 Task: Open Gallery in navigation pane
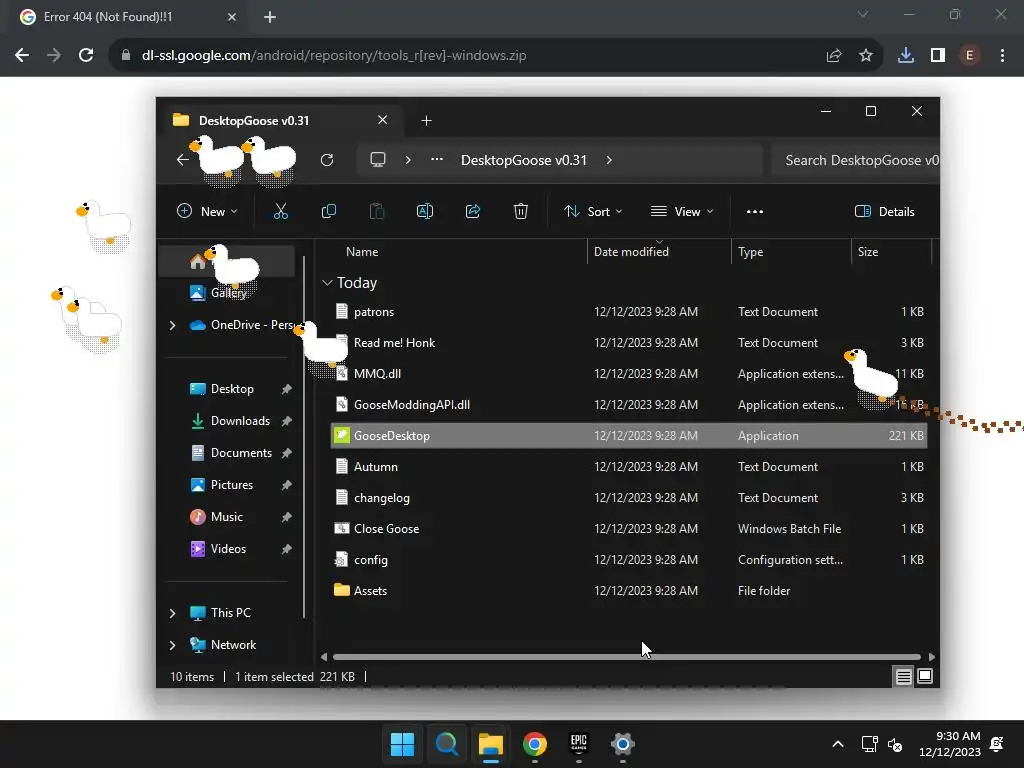(227, 293)
